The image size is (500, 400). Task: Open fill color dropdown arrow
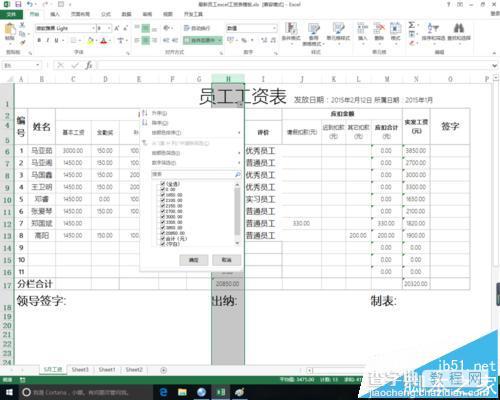click(x=96, y=40)
